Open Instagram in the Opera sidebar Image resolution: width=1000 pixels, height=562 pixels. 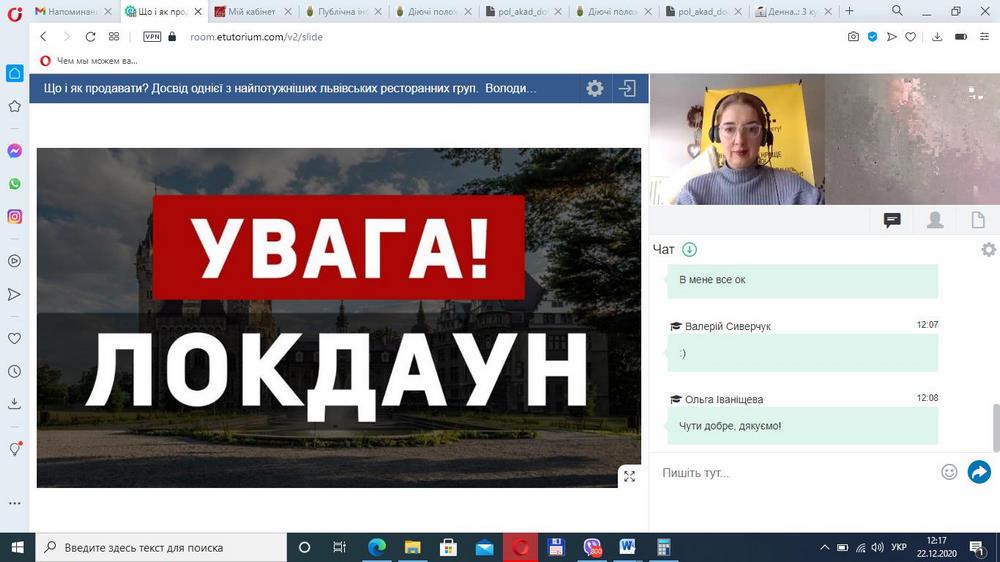pyautogui.click(x=14, y=216)
